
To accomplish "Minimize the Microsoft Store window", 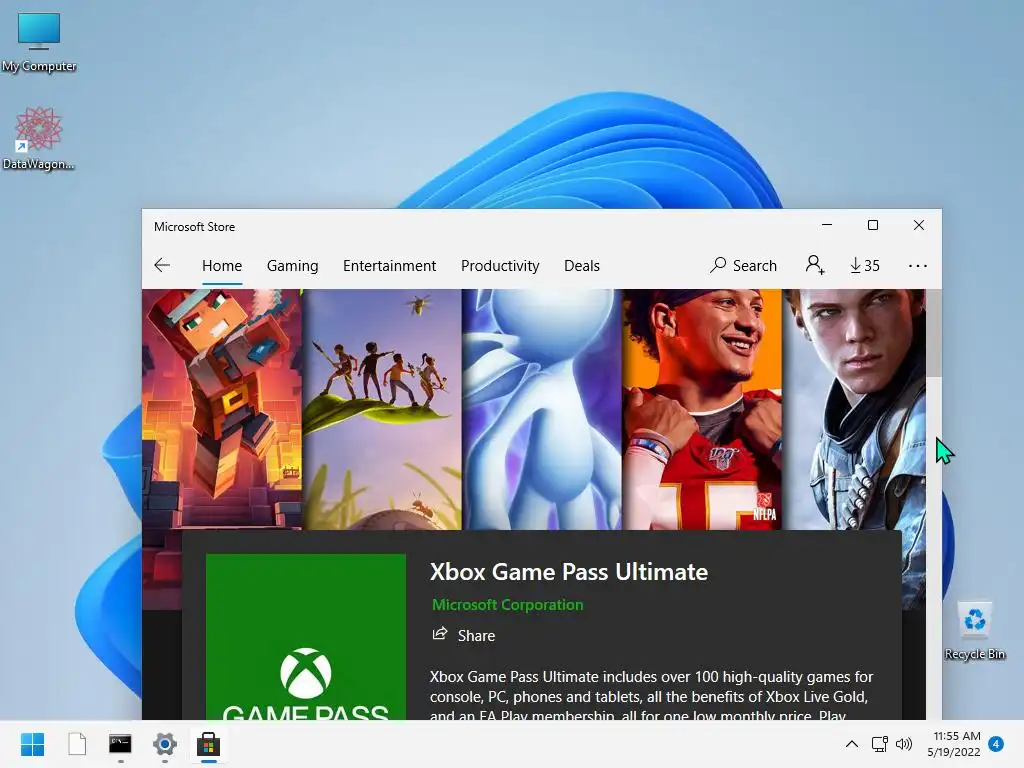I will point(827,225).
